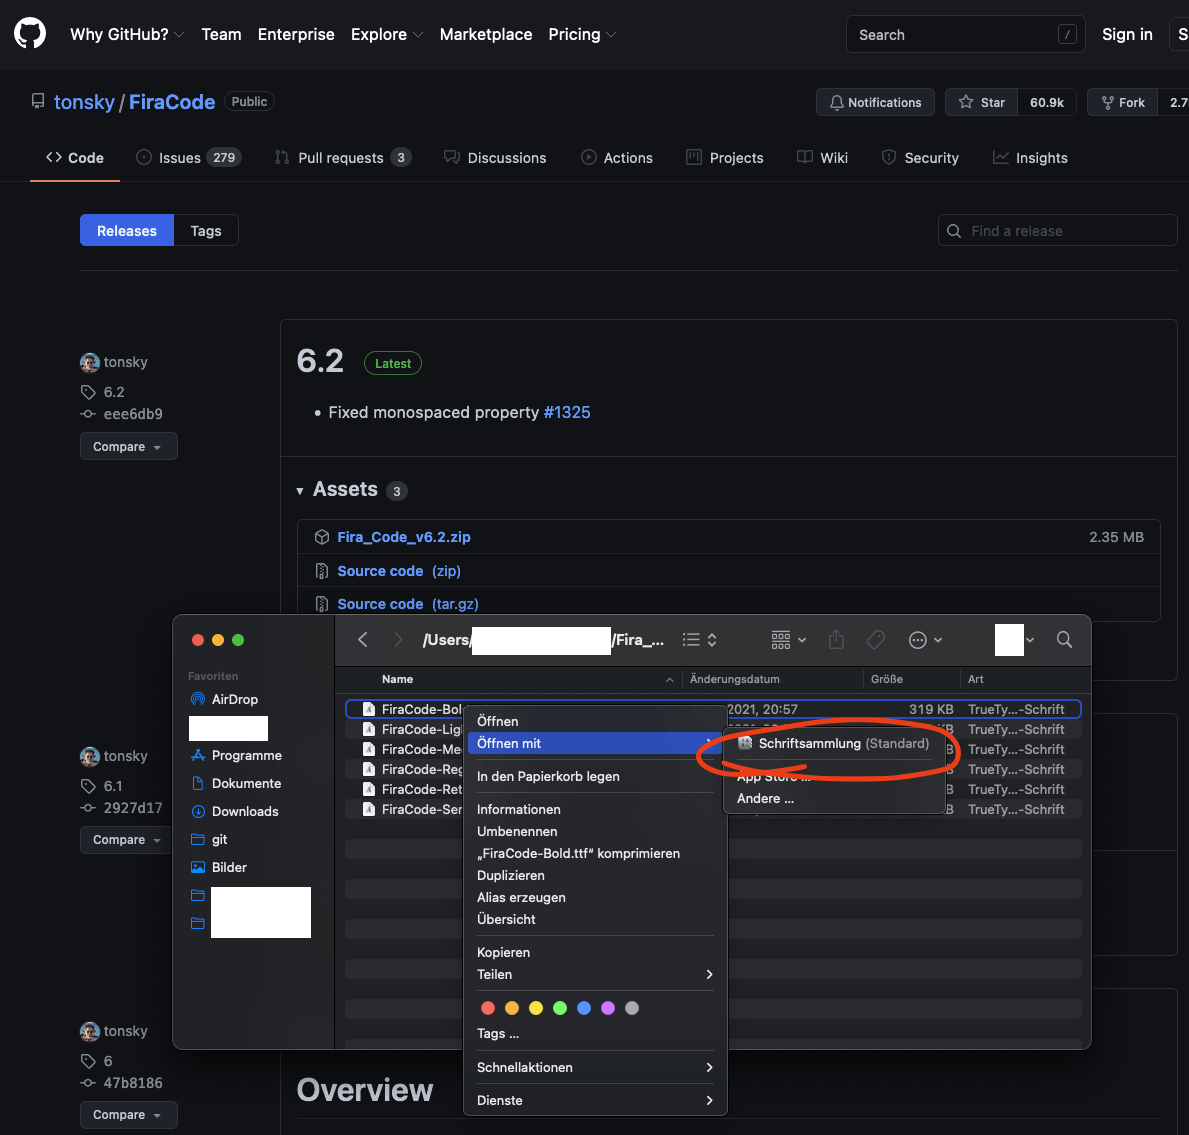1189x1135 pixels.
Task: Star the FiraCode repository
Action: tap(981, 102)
